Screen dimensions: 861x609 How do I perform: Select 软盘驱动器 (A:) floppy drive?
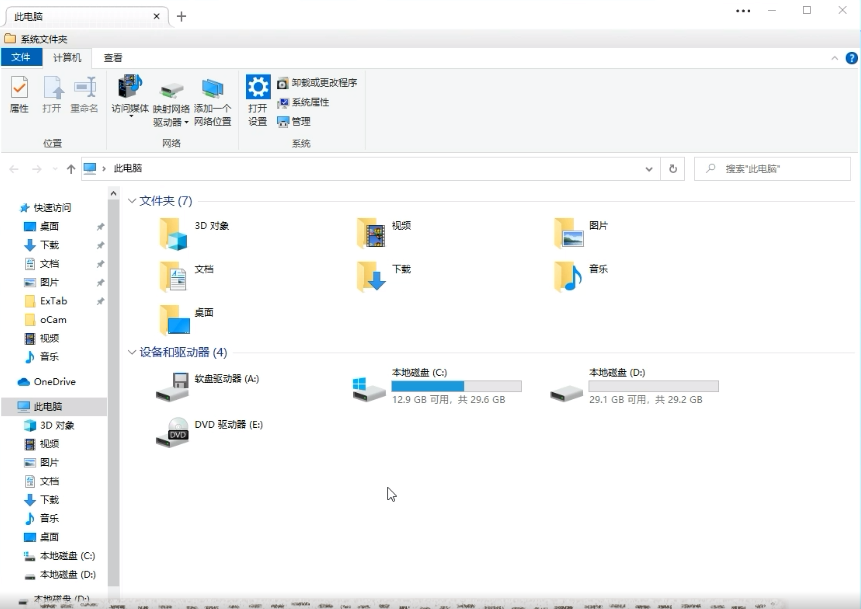207,387
